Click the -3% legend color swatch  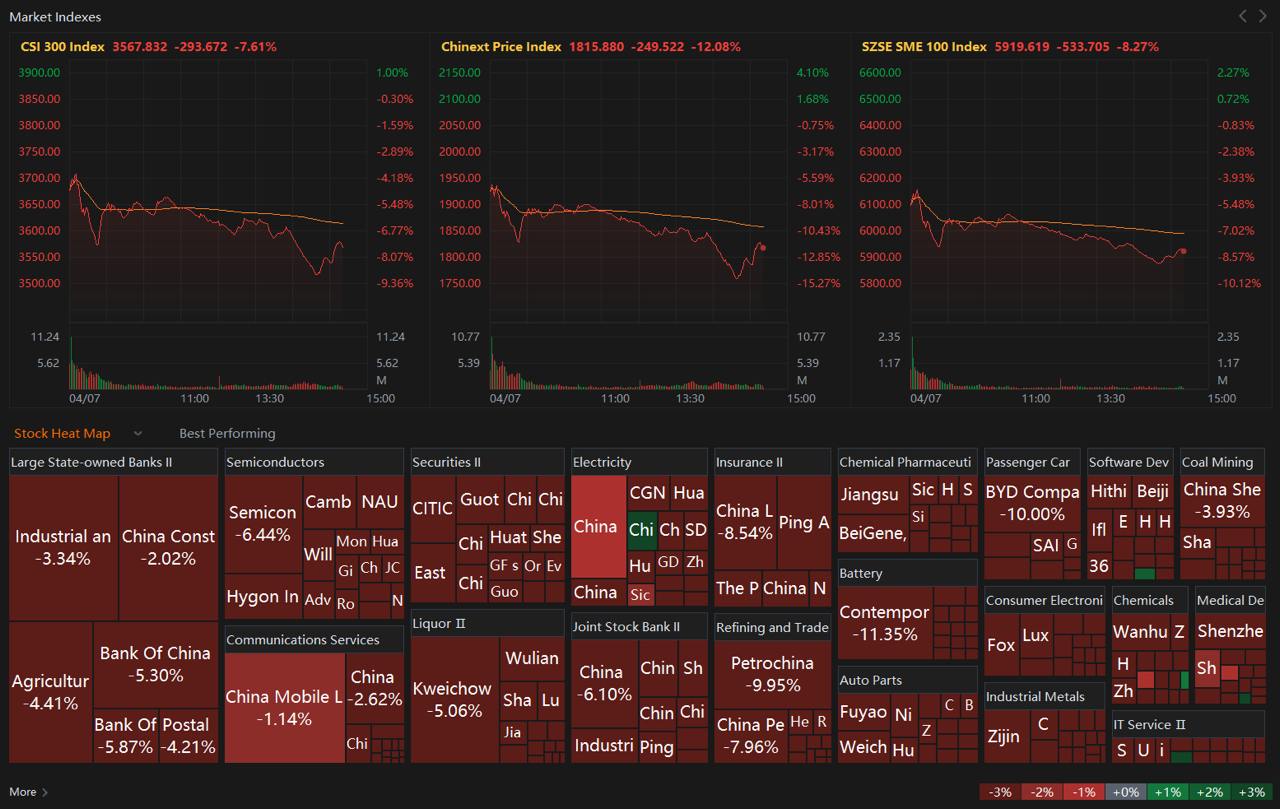point(1000,792)
